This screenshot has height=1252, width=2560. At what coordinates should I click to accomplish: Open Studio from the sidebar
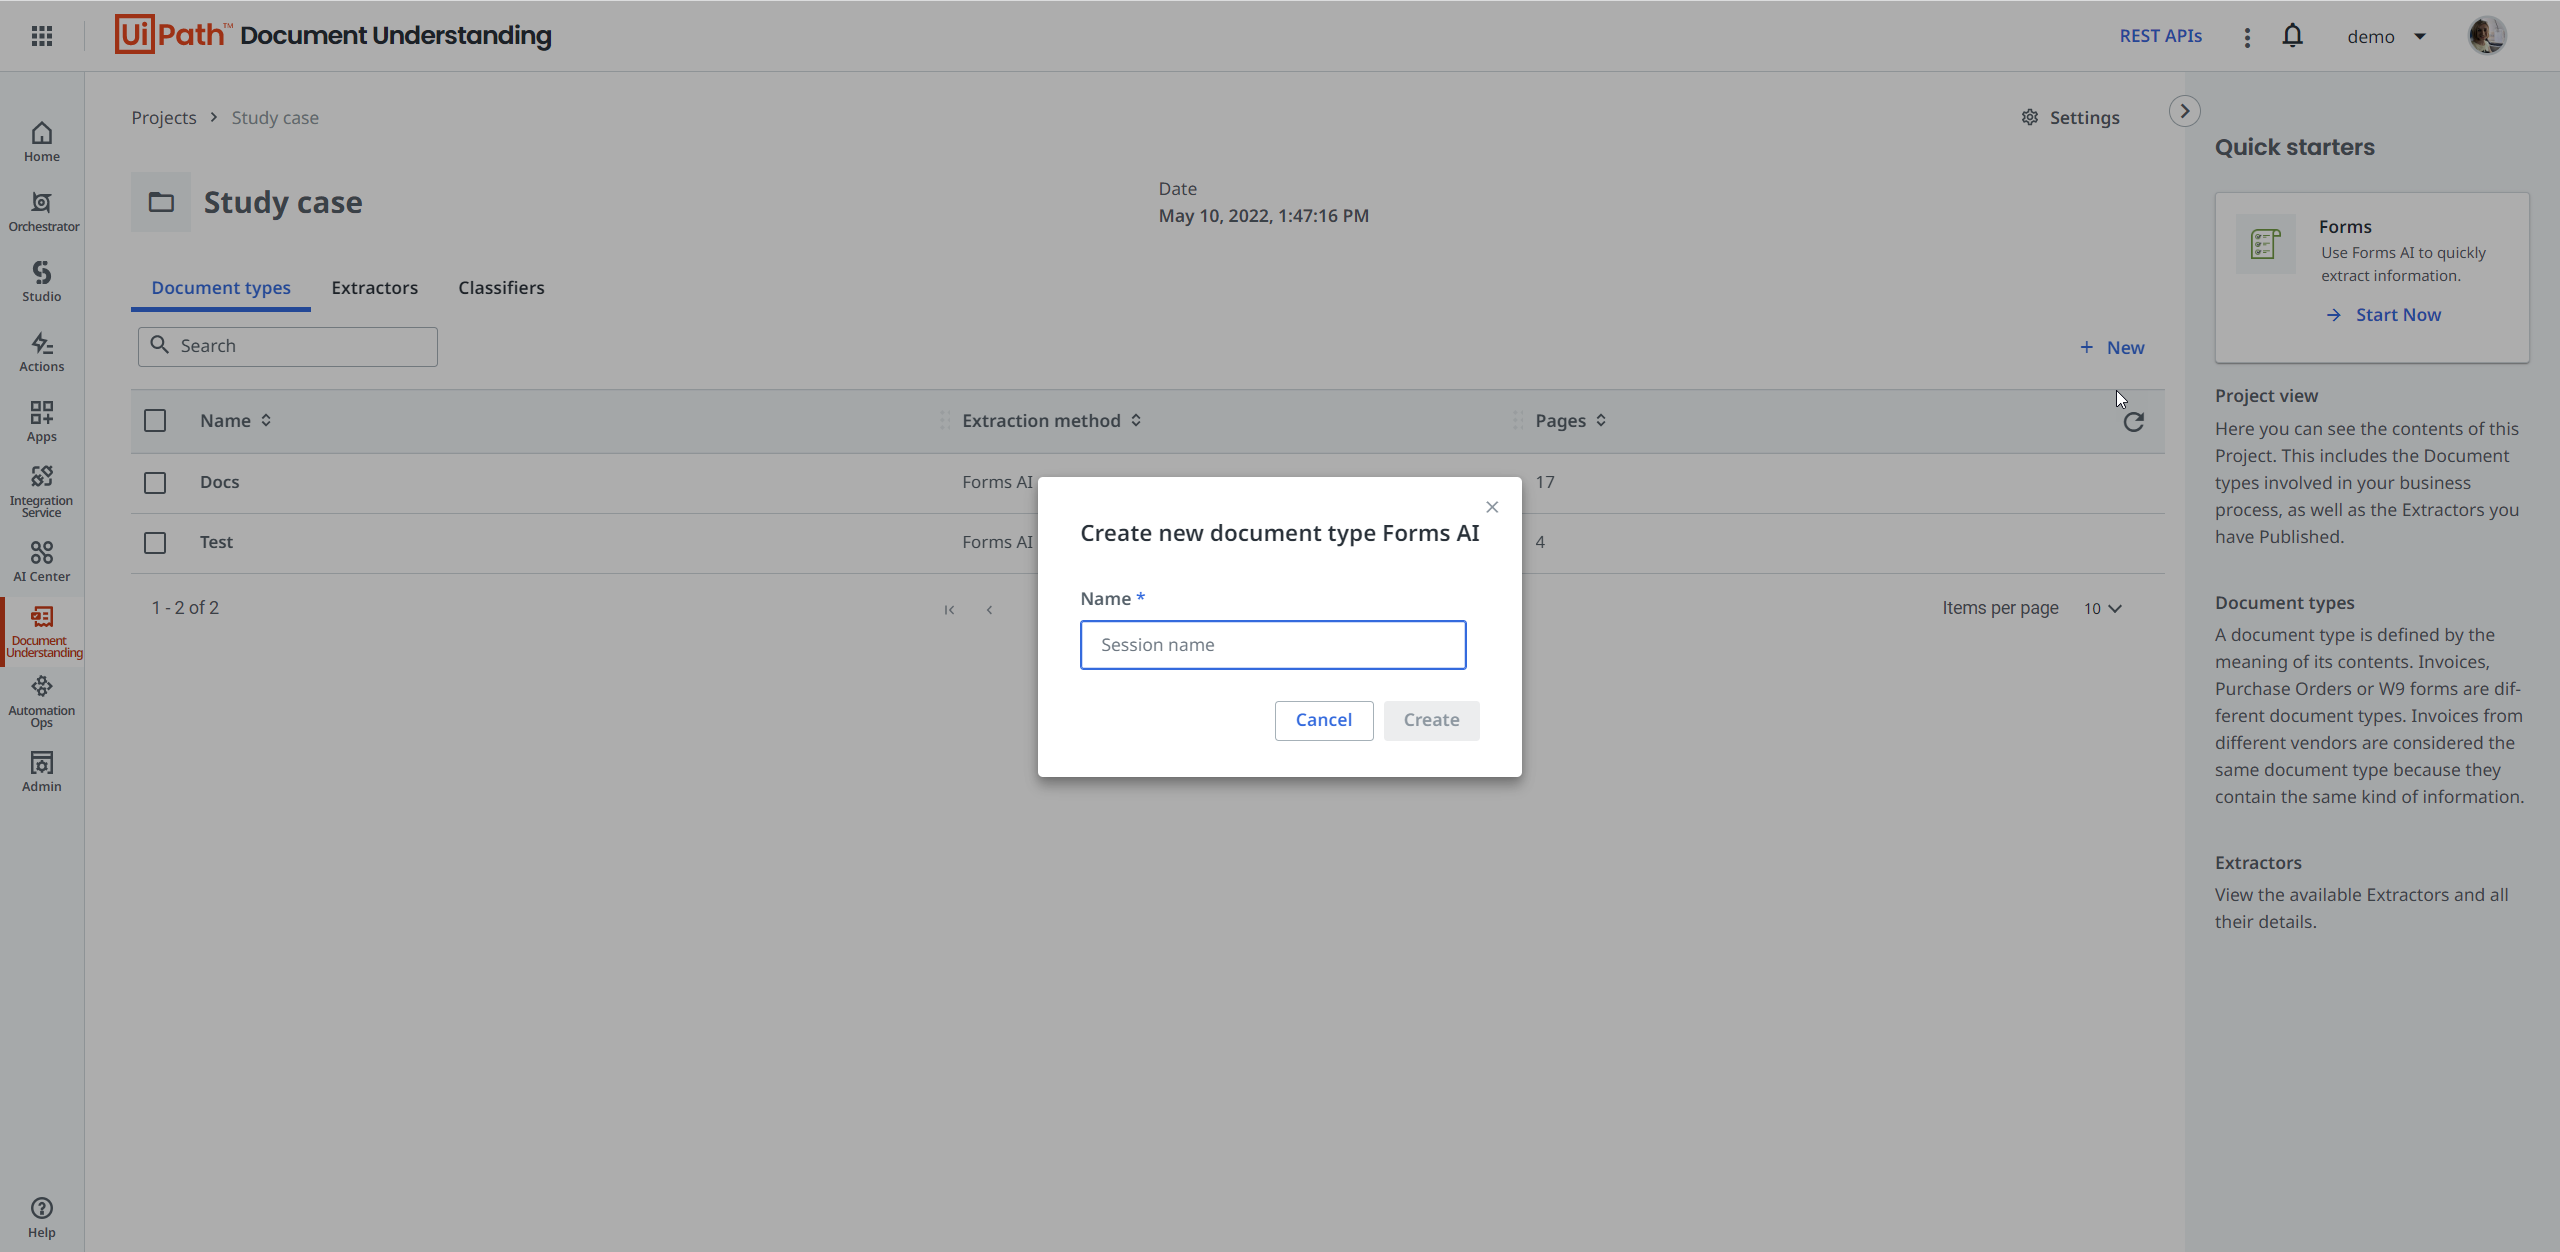click(42, 282)
